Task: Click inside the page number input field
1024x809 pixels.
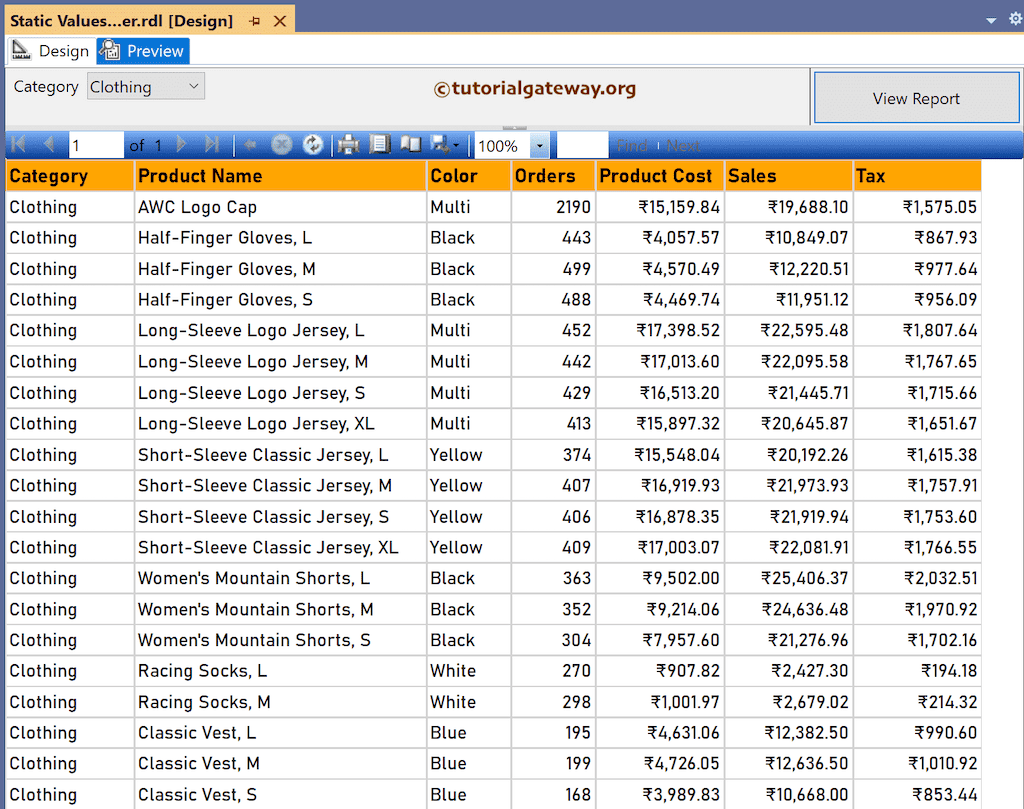Action: click(x=95, y=144)
